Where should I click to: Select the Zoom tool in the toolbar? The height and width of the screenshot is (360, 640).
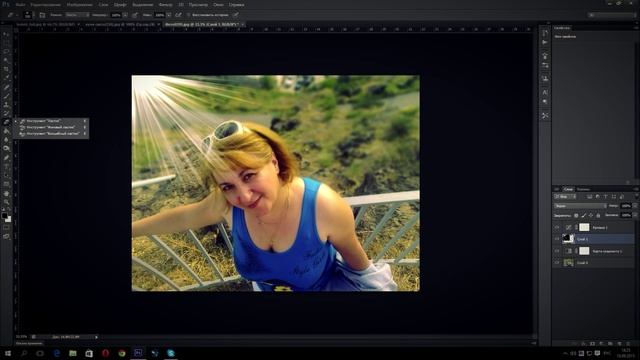[6, 202]
